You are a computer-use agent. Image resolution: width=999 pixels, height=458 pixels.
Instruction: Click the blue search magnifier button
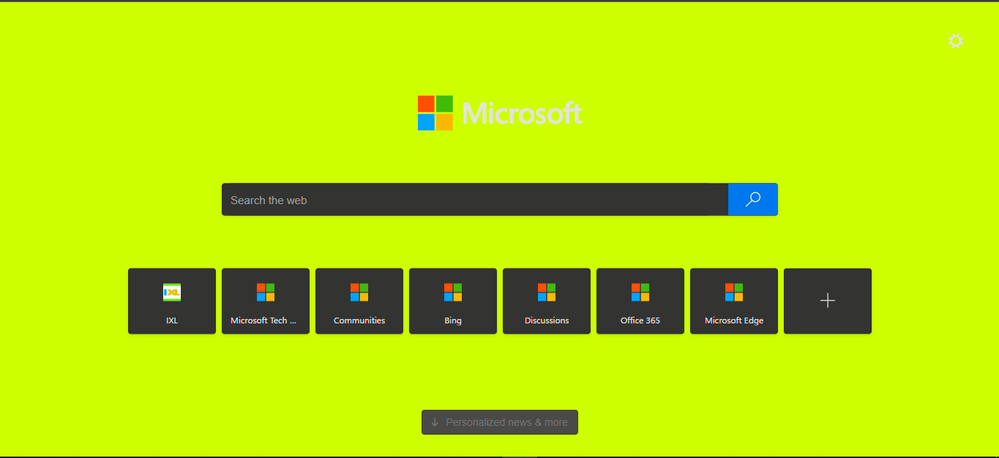pyautogui.click(x=752, y=199)
